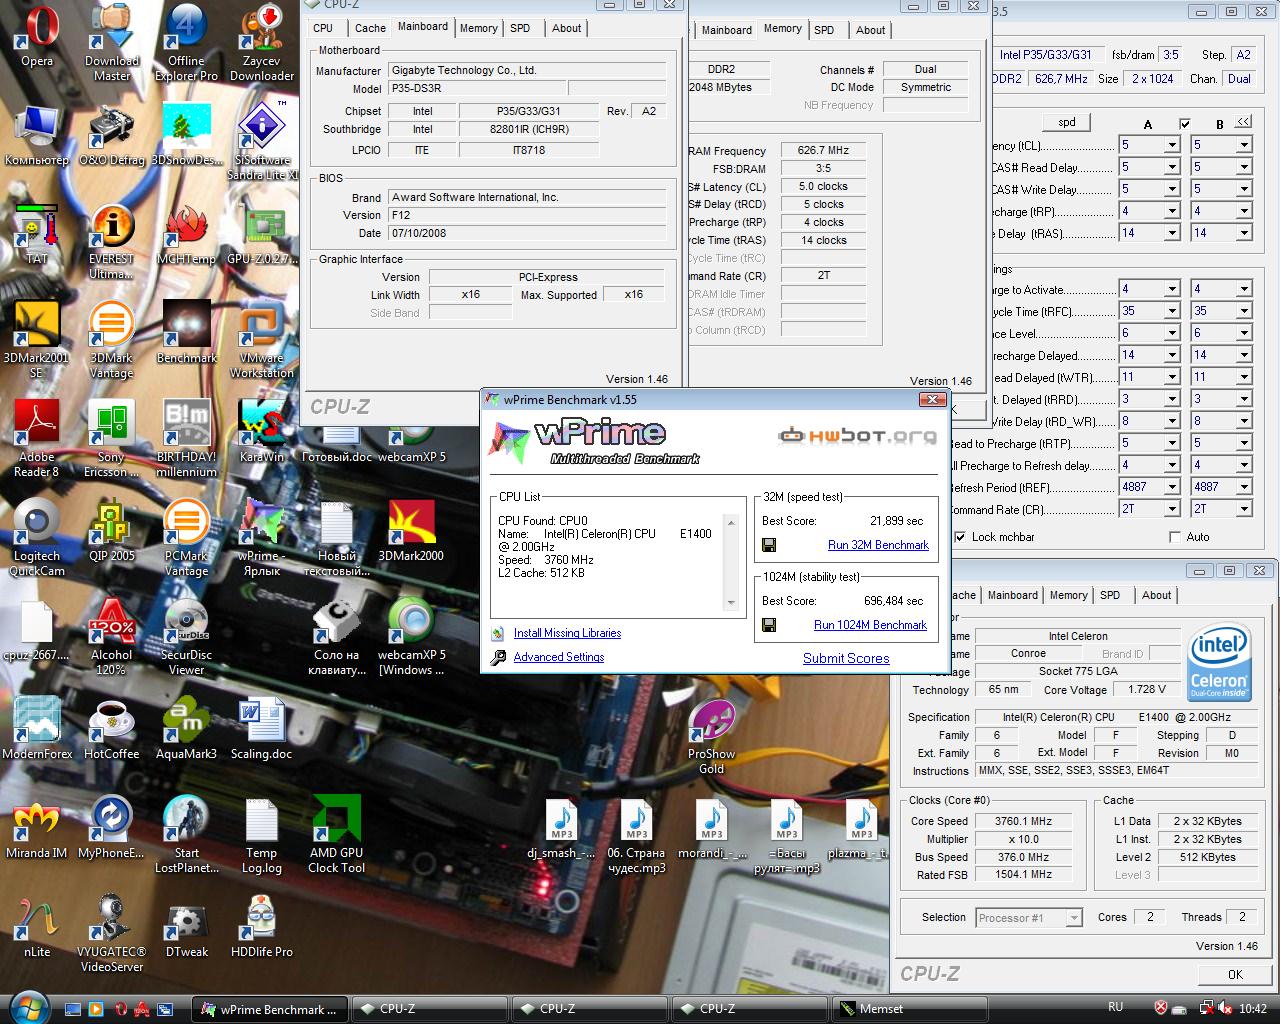Save the 1024M score with floppy icon

(x=769, y=625)
